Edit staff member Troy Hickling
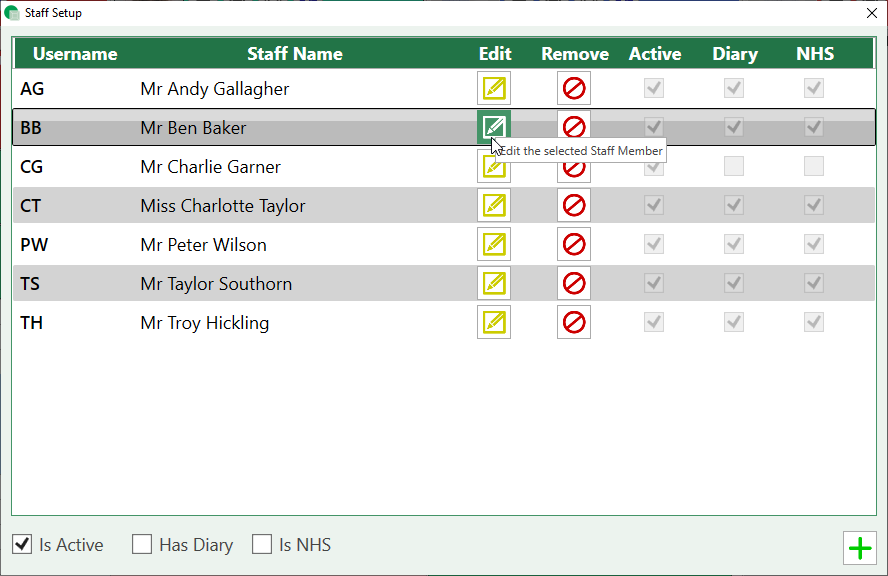 pyautogui.click(x=494, y=323)
